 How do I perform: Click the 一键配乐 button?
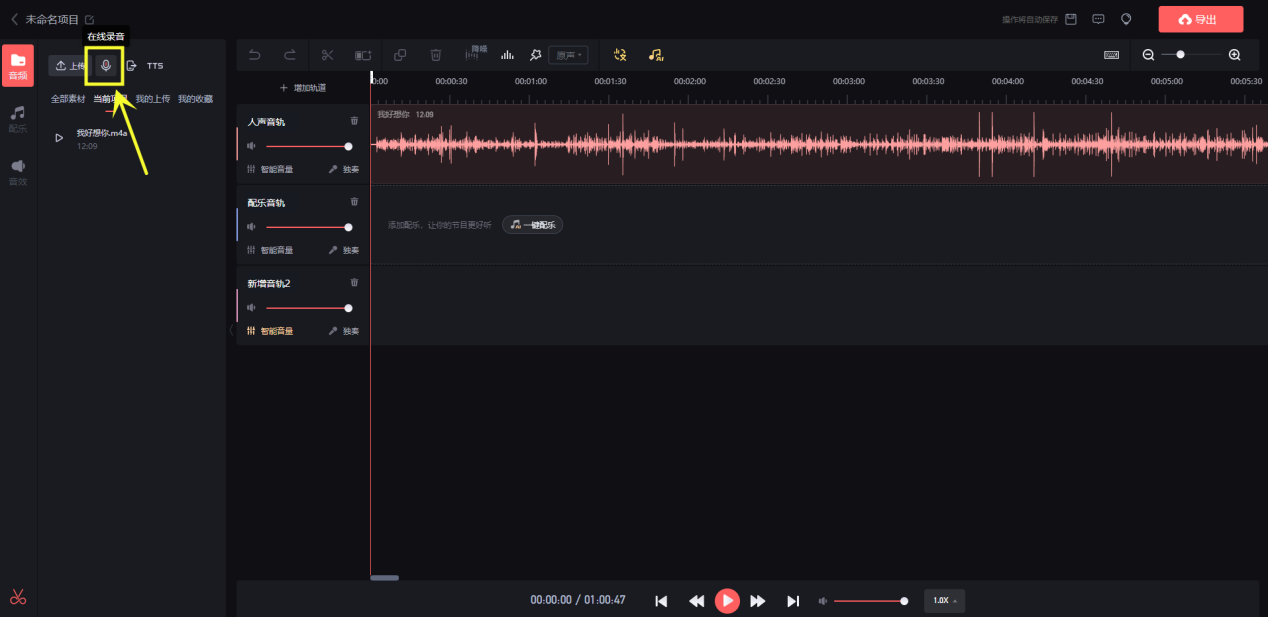click(x=533, y=225)
